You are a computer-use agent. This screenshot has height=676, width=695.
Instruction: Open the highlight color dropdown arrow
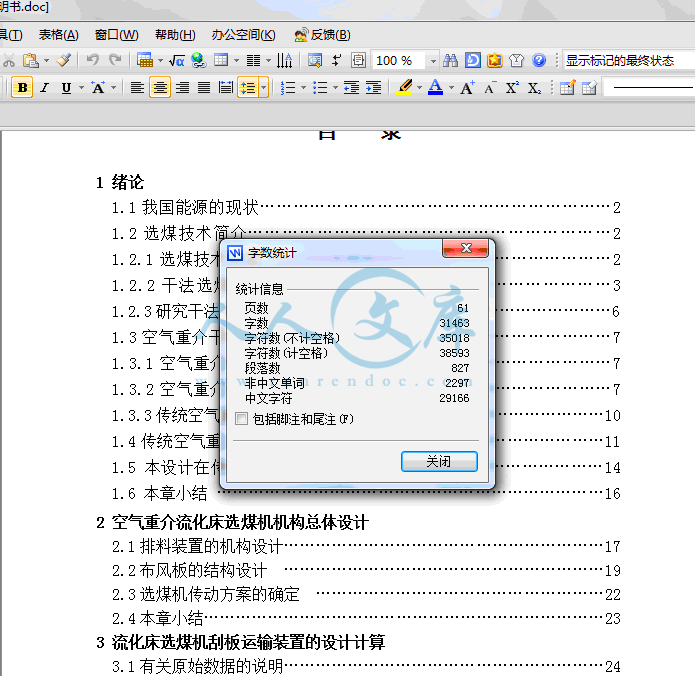(419, 88)
